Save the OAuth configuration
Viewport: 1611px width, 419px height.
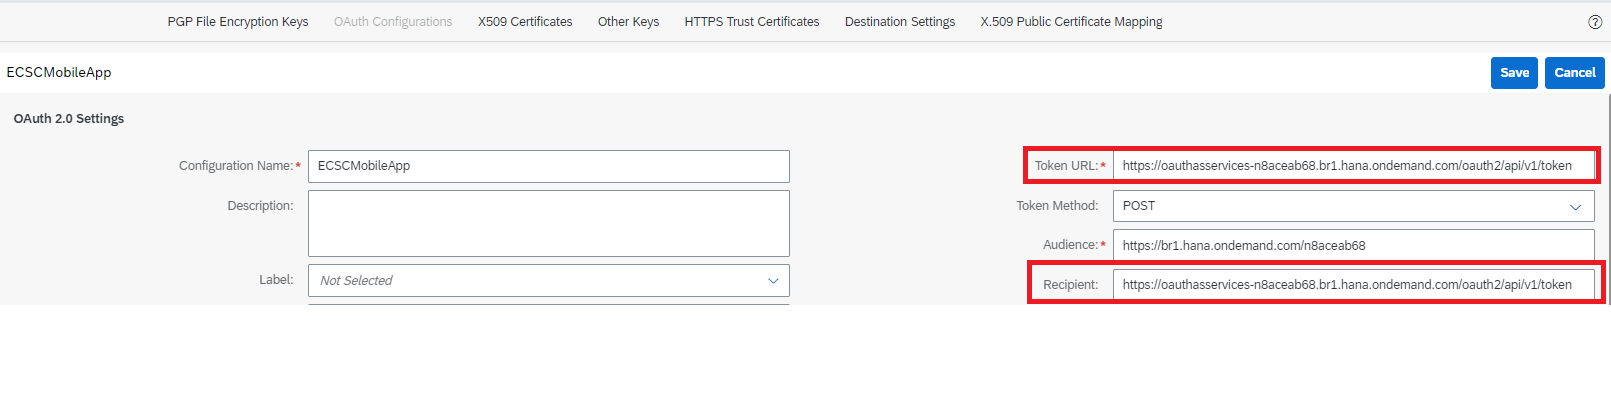click(1514, 73)
